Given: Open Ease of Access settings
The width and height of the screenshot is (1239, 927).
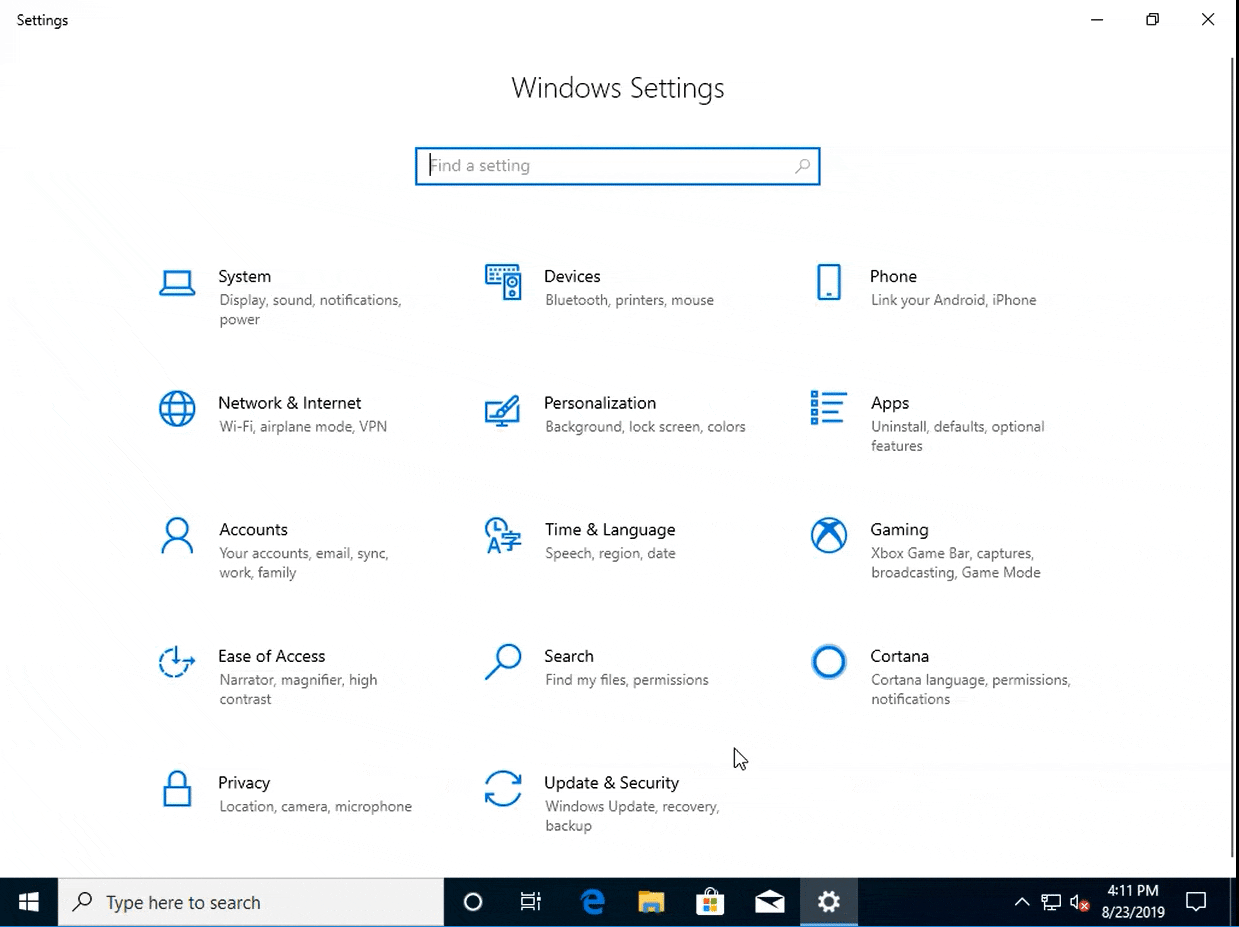Looking at the screenshot, I should point(272,657).
